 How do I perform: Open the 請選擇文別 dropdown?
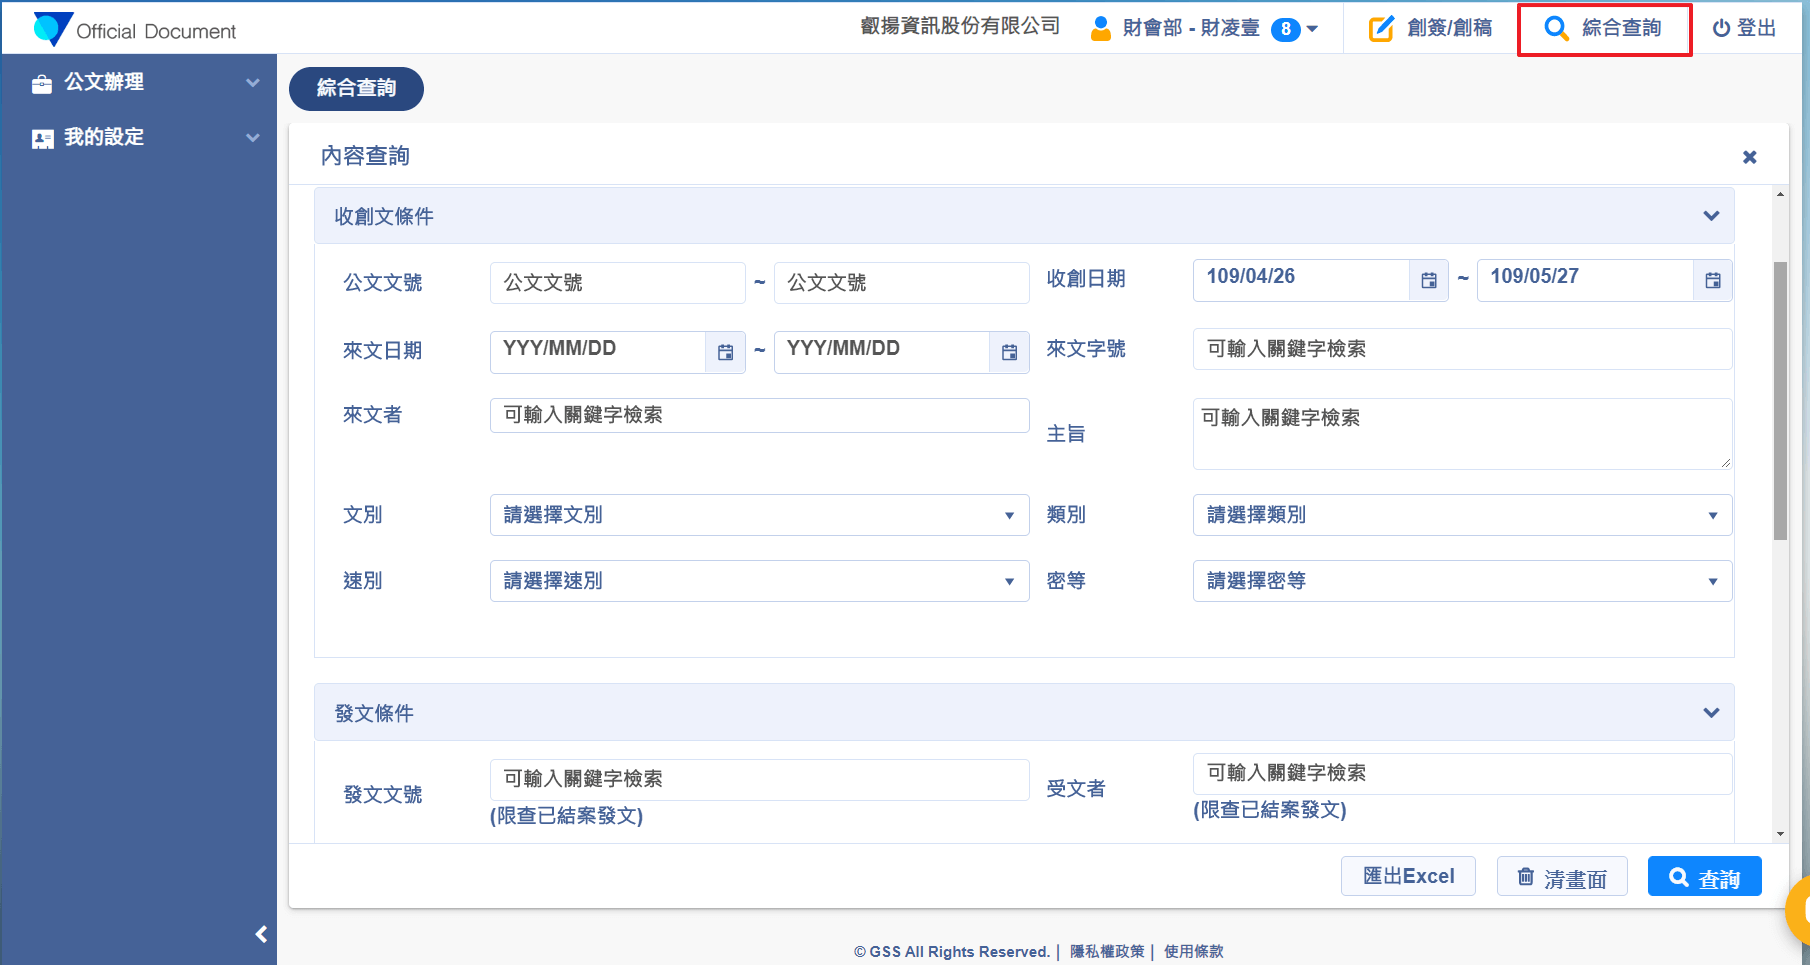point(759,515)
